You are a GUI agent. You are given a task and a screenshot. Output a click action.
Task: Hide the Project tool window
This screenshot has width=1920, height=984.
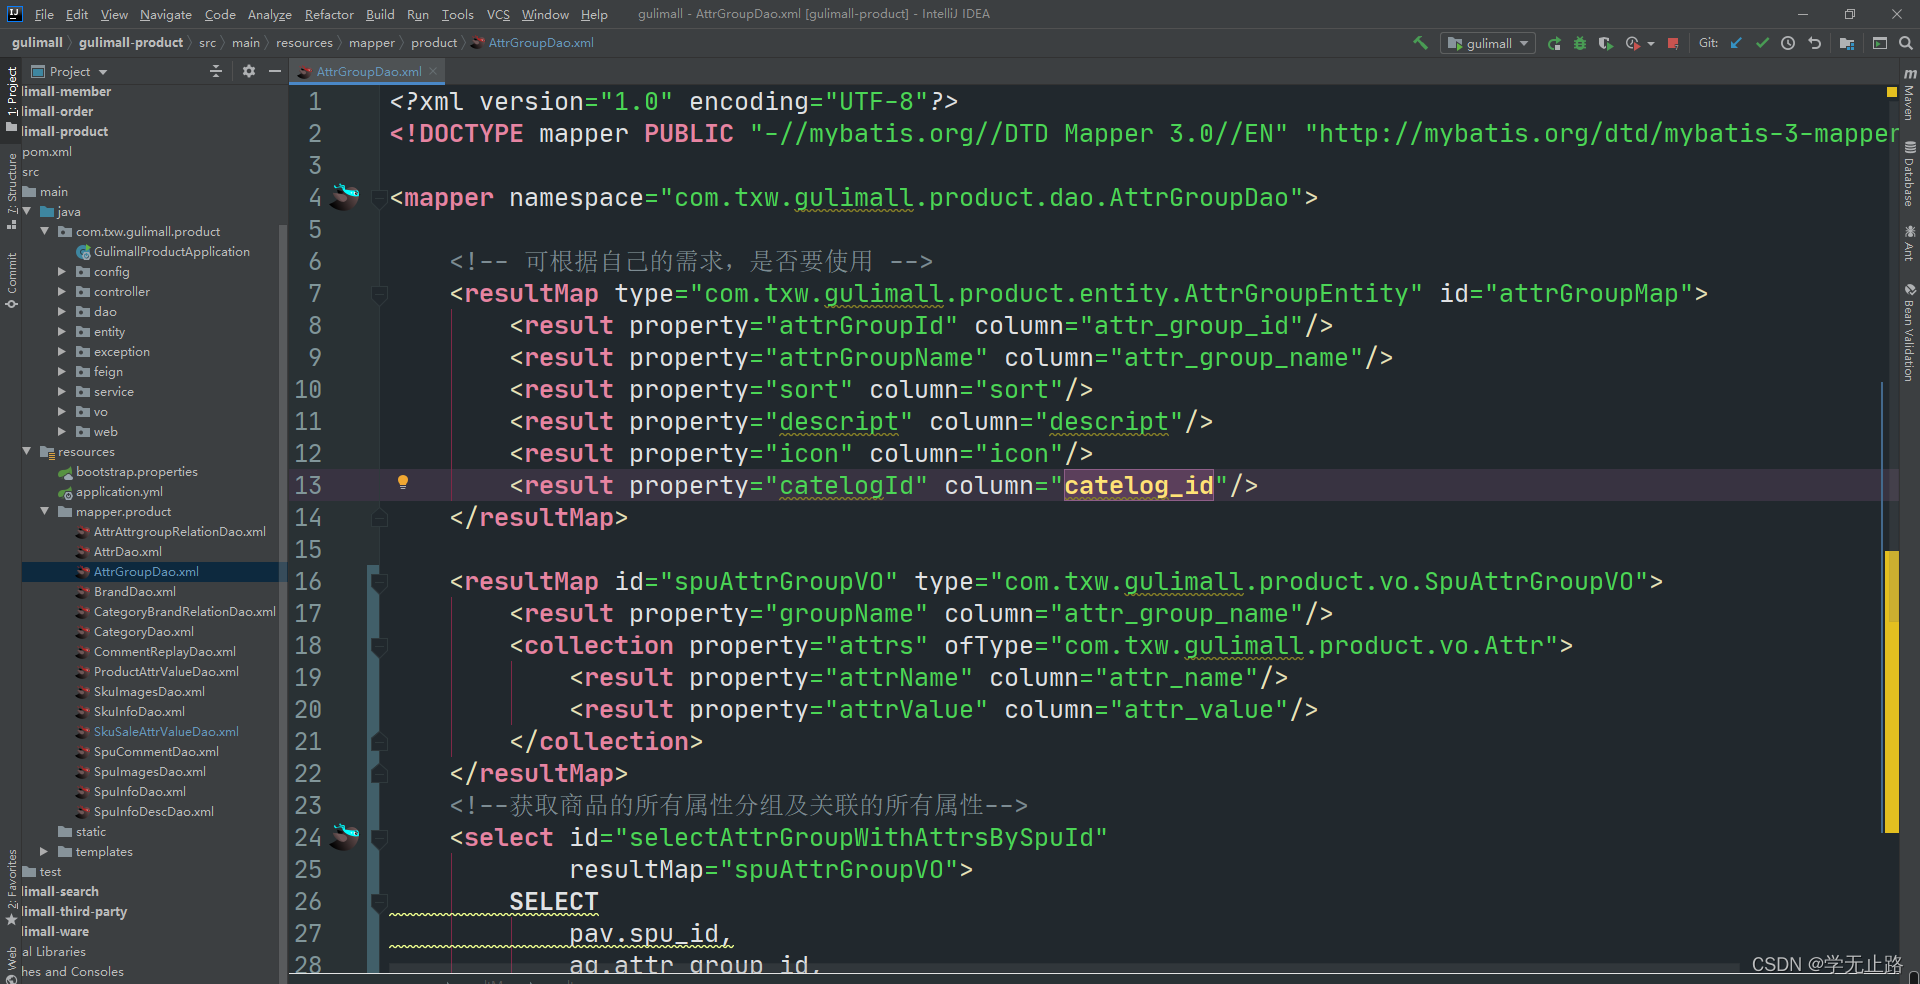(275, 71)
